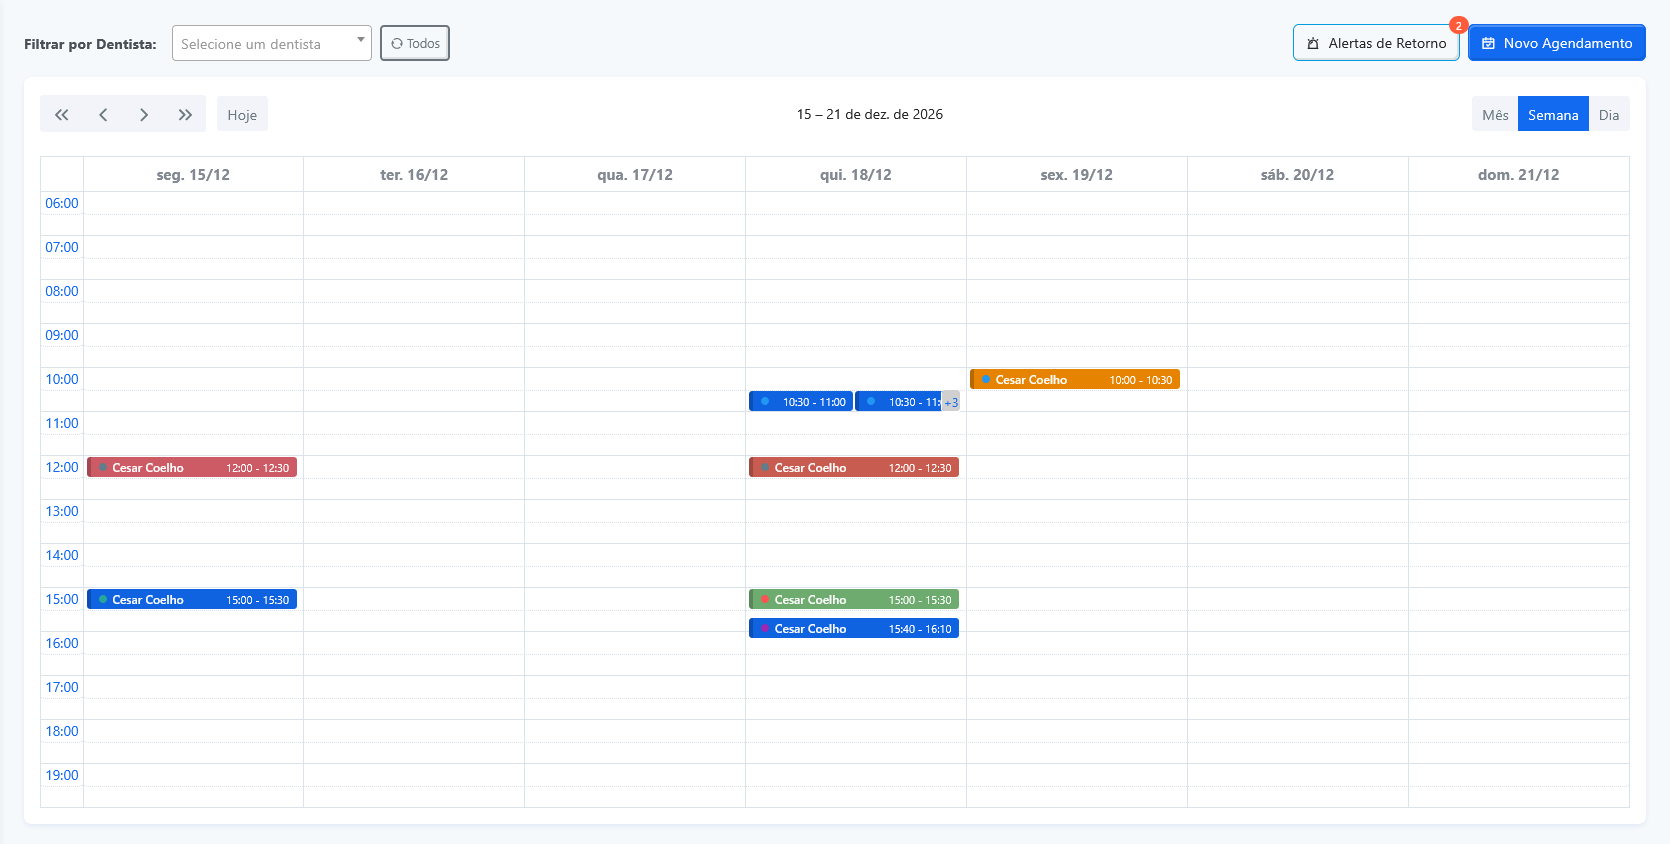Jump forward with the double-right arrow

click(185, 115)
